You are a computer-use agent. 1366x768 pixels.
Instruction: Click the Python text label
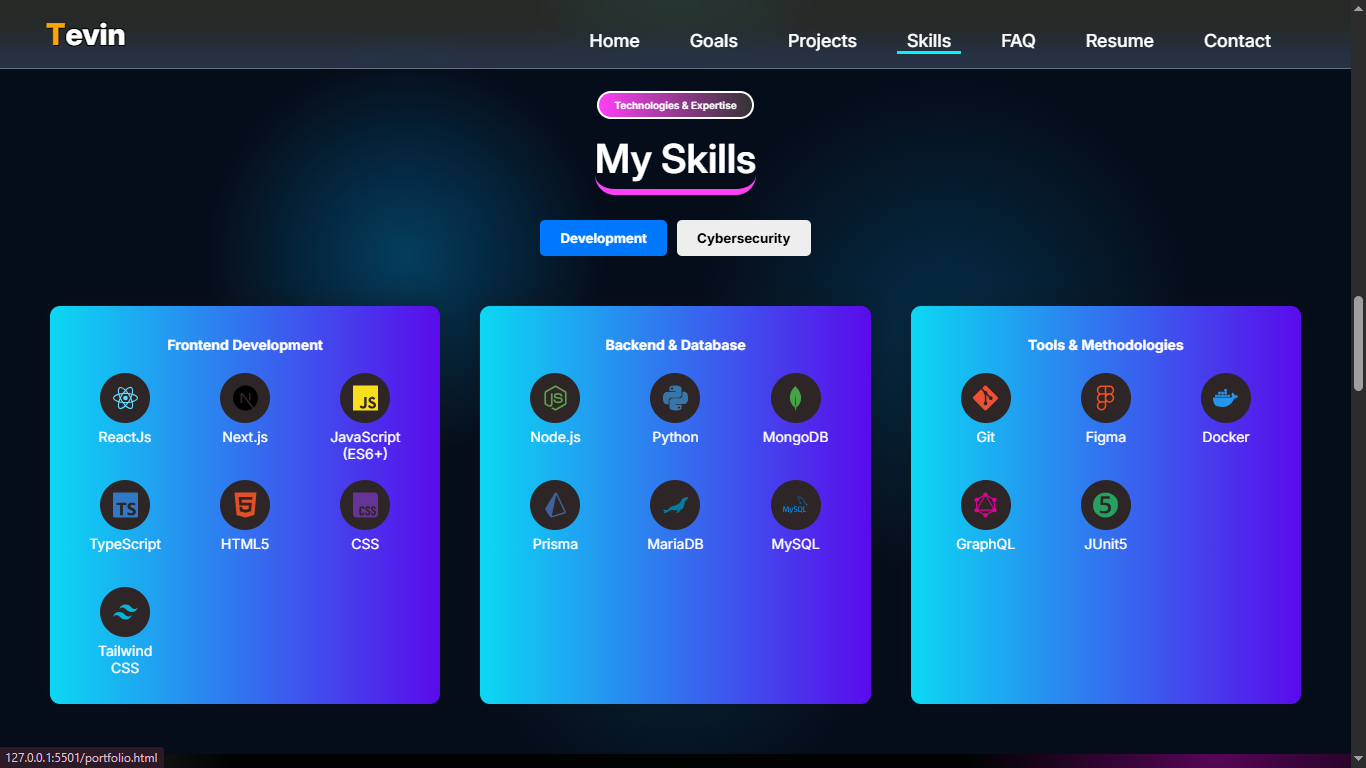pyautogui.click(x=675, y=437)
